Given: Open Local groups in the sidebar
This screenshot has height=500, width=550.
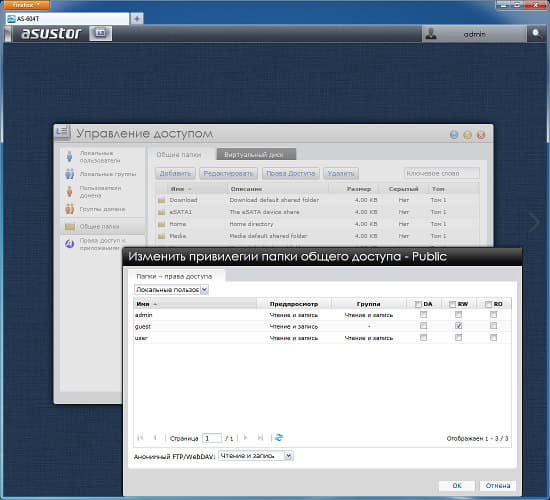Looking at the screenshot, I should coord(102,174).
